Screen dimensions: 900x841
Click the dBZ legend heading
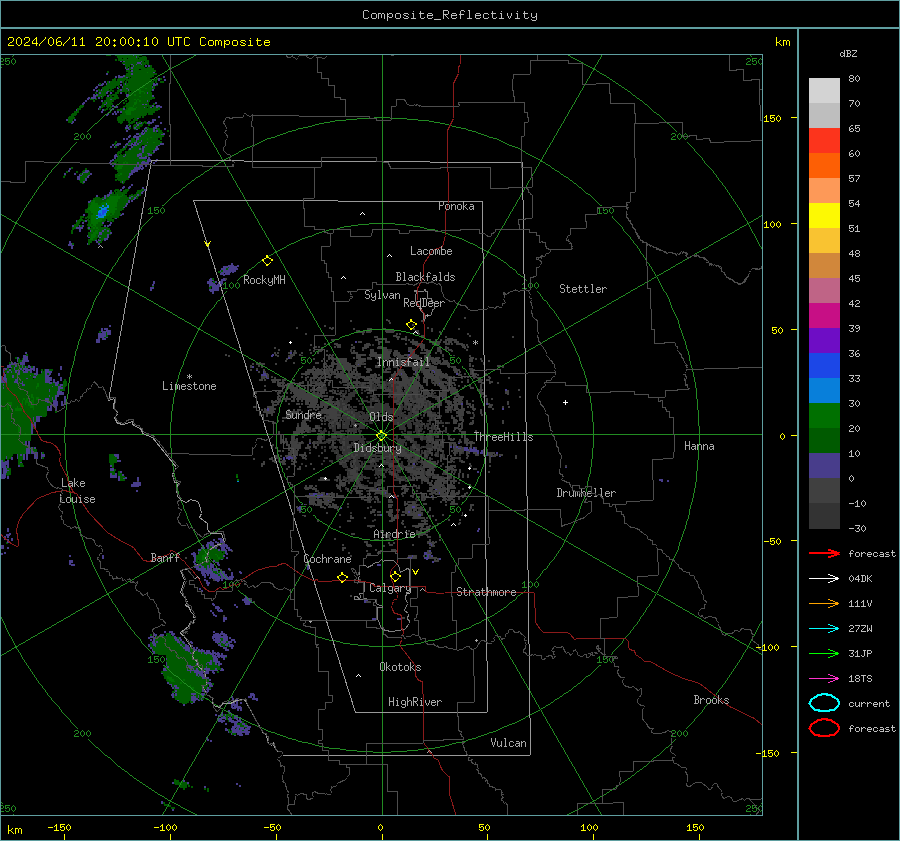pyautogui.click(x=848, y=53)
